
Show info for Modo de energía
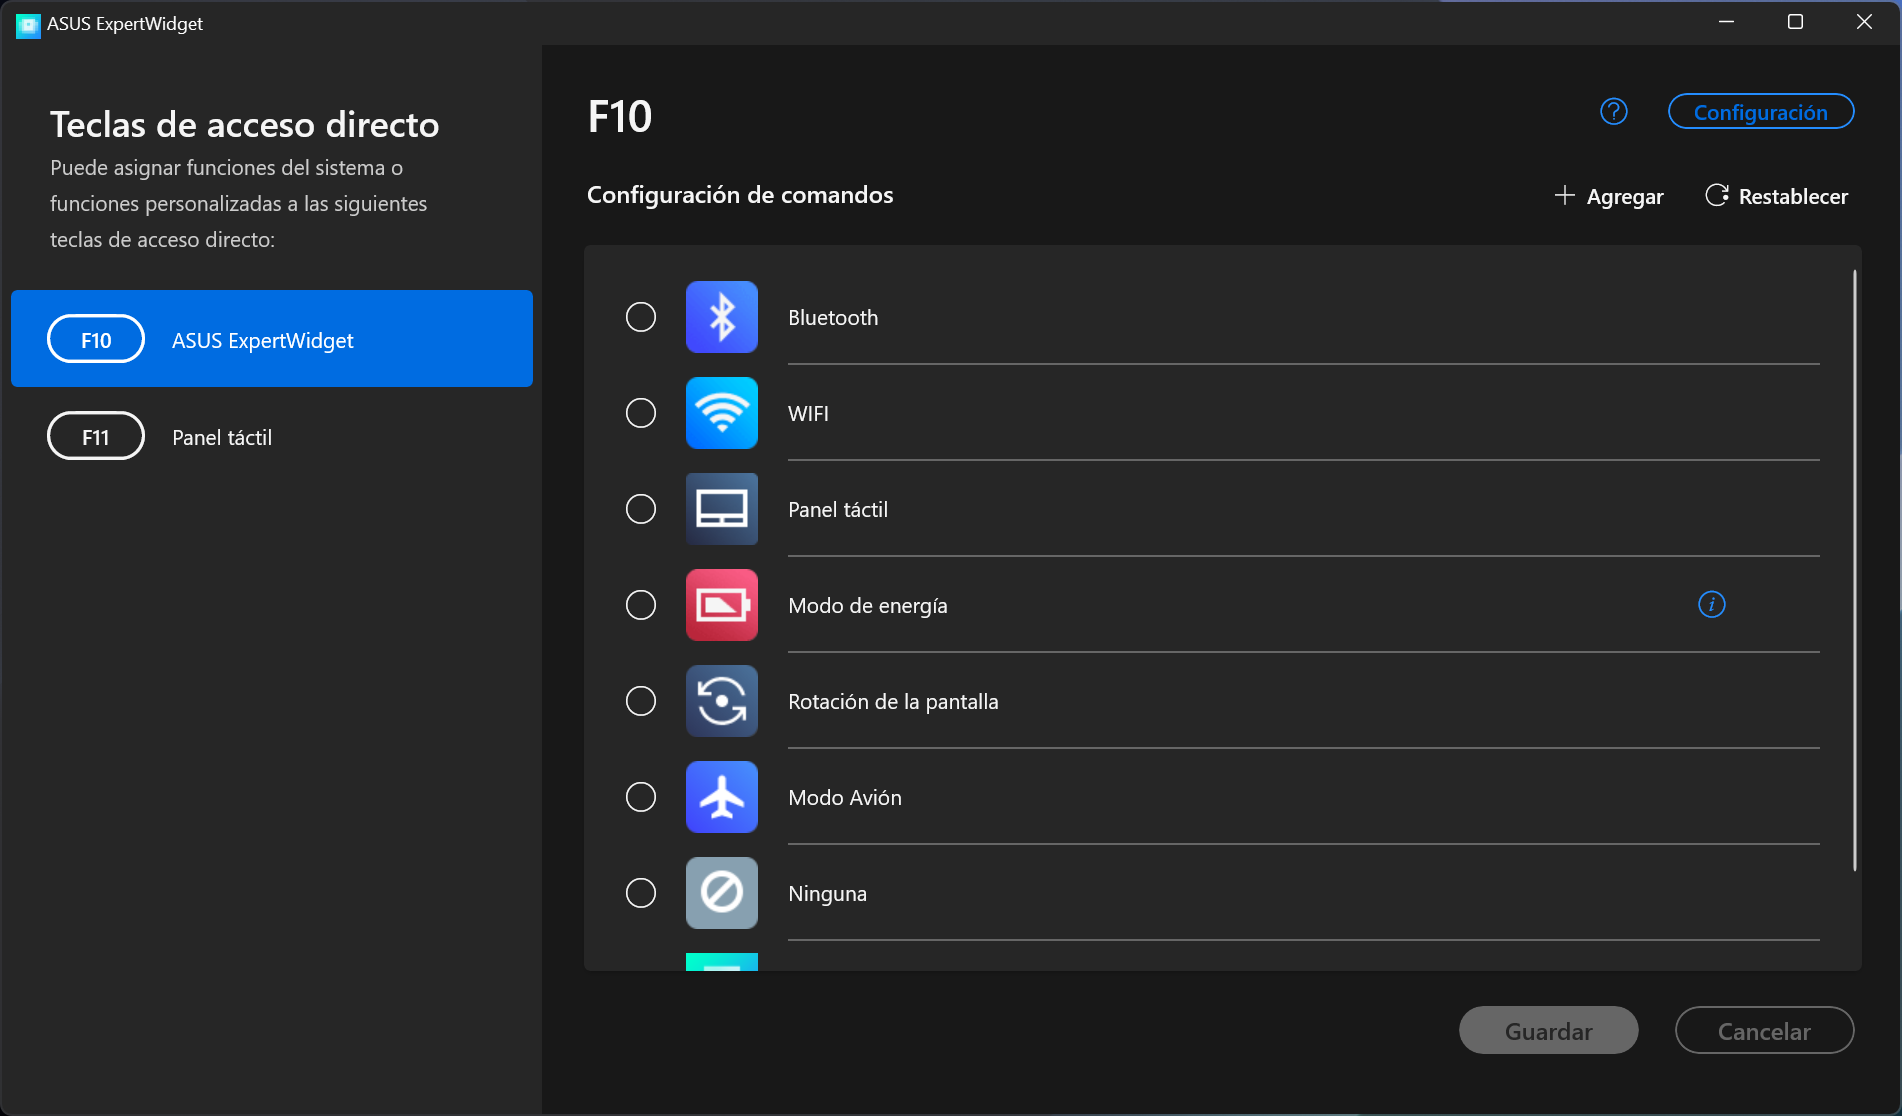coord(1711,605)
